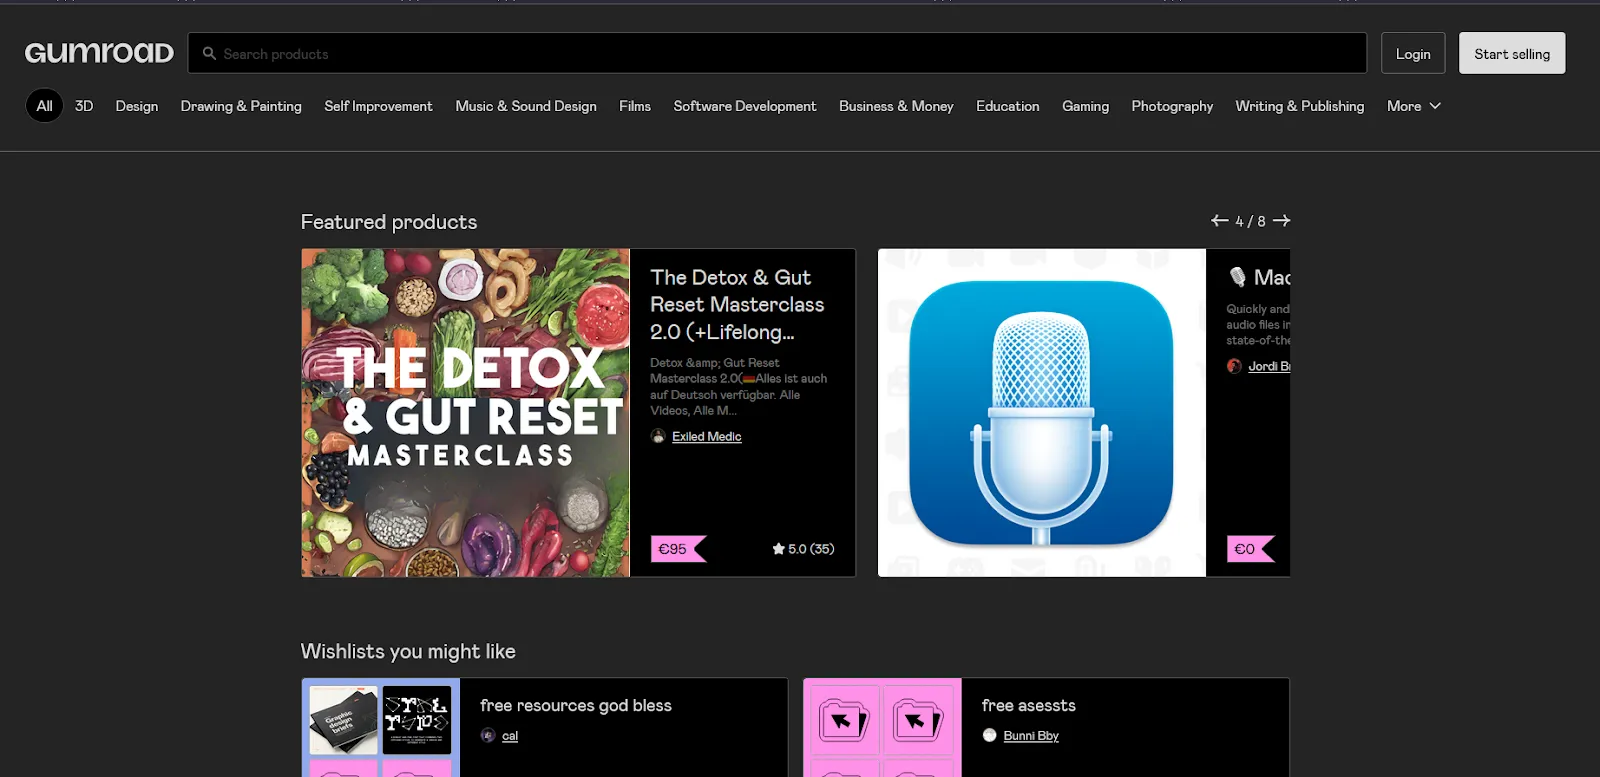Click the search magnifier icon
Screen dimensions: 1600x777
tap(209, 54)
